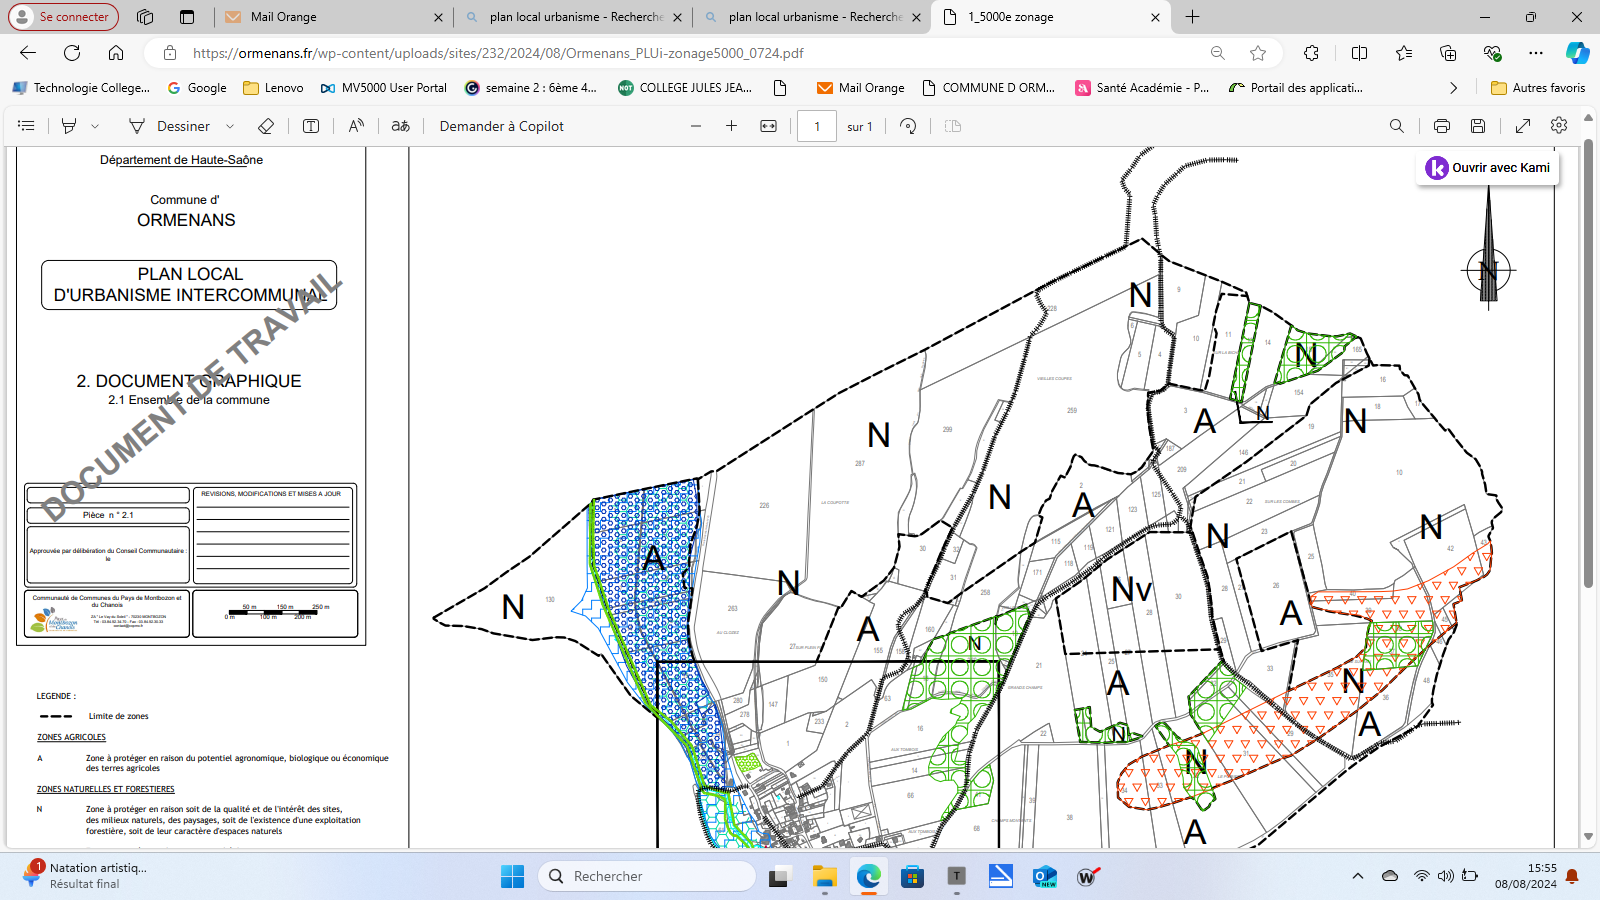
Task: Open the favorites list icon
Action: click(1404, 53)
